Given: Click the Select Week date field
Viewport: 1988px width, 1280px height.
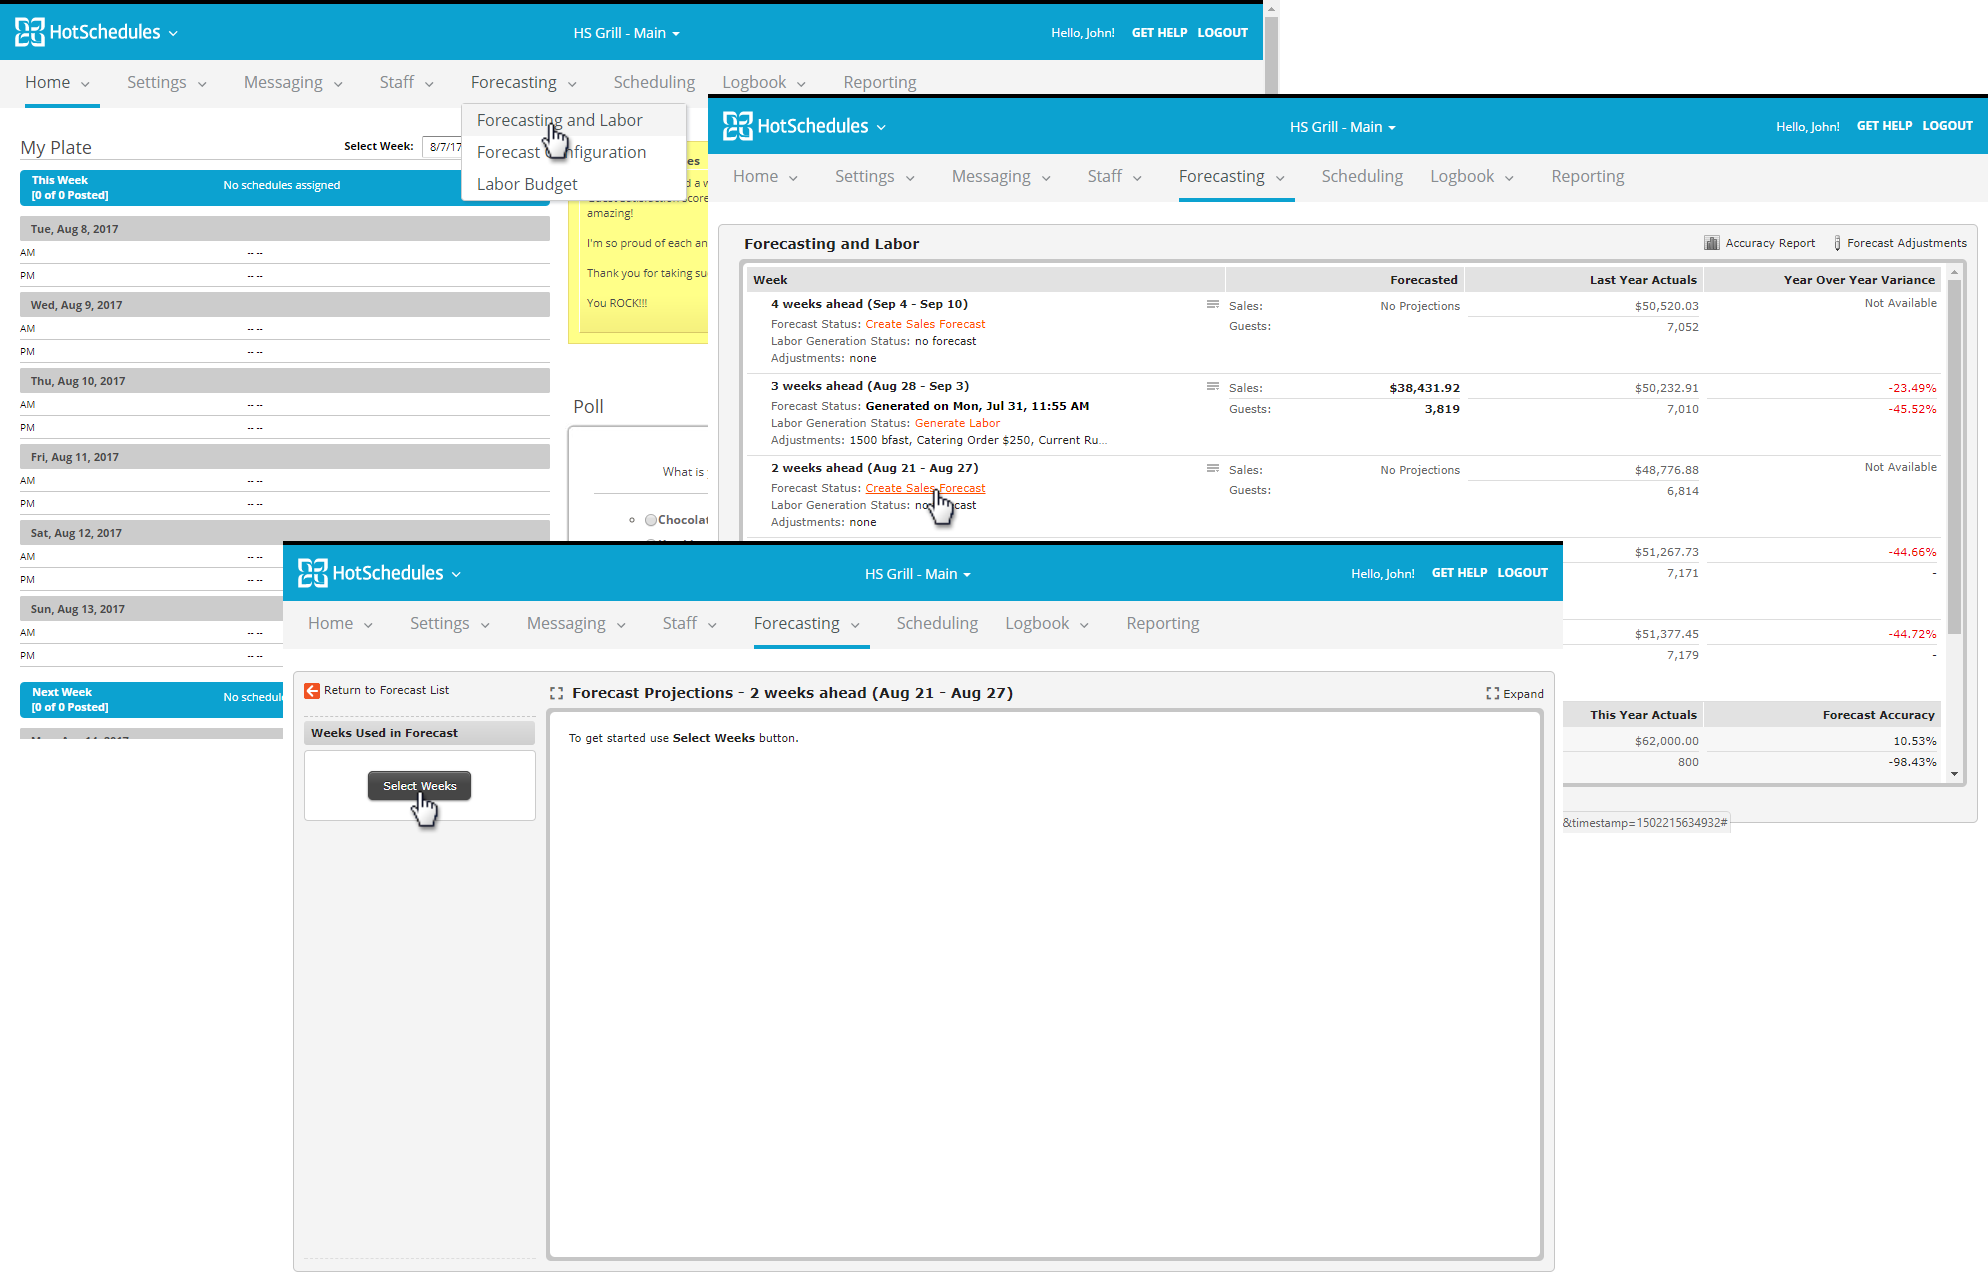Looking at the screenshot, I should click(442, 147).
